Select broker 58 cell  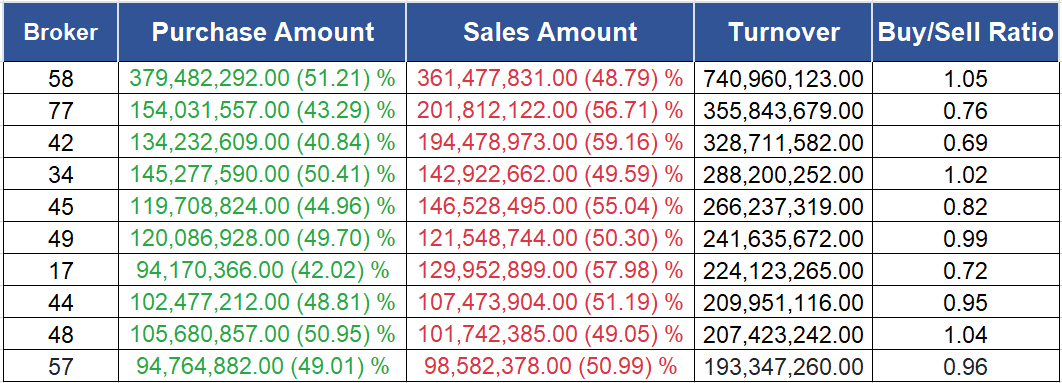pos(60,79)
